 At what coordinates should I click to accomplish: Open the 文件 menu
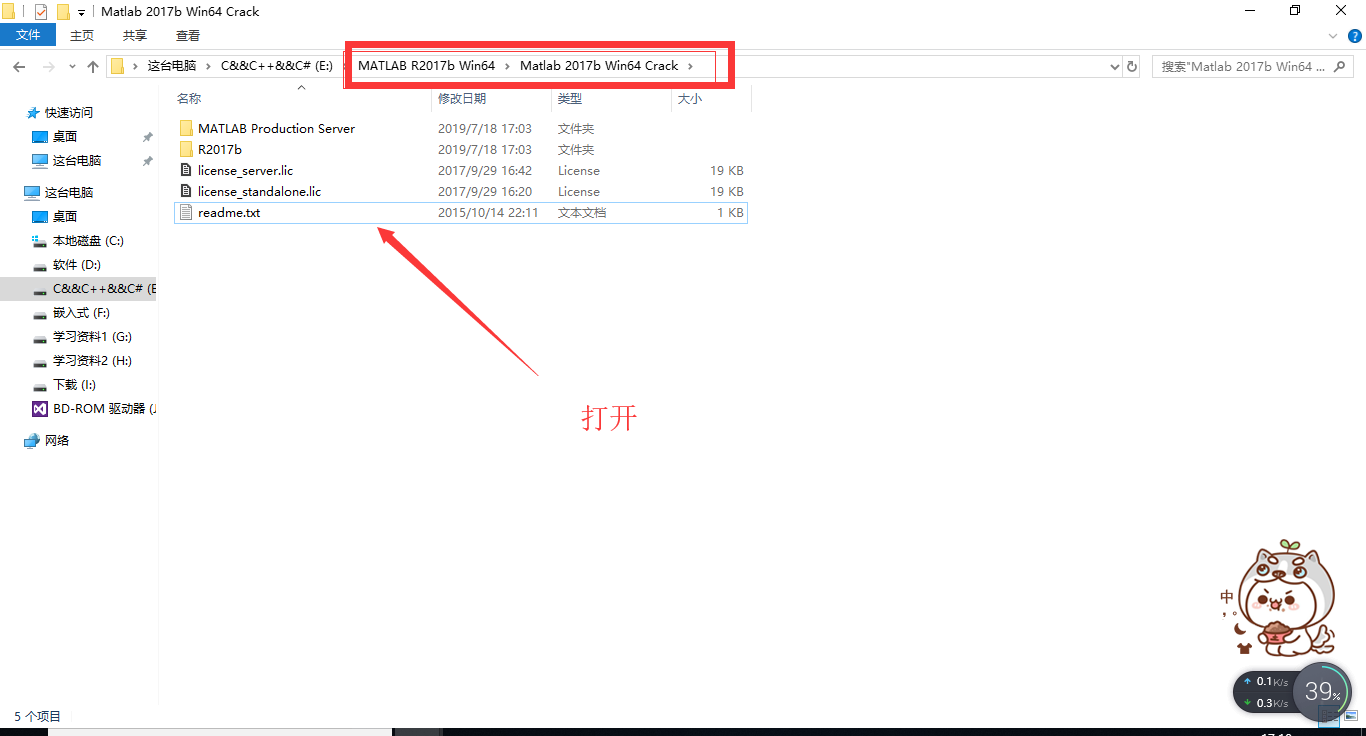pyautogui.click(x=29, y=35)
